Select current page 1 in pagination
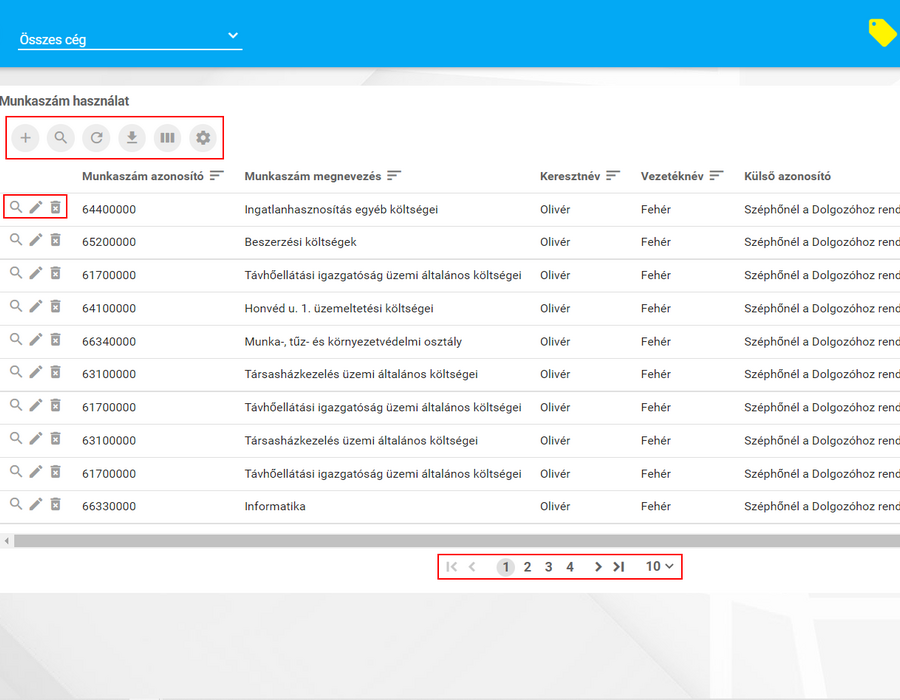This screenshot has width=900, height=700. (506, 567)
